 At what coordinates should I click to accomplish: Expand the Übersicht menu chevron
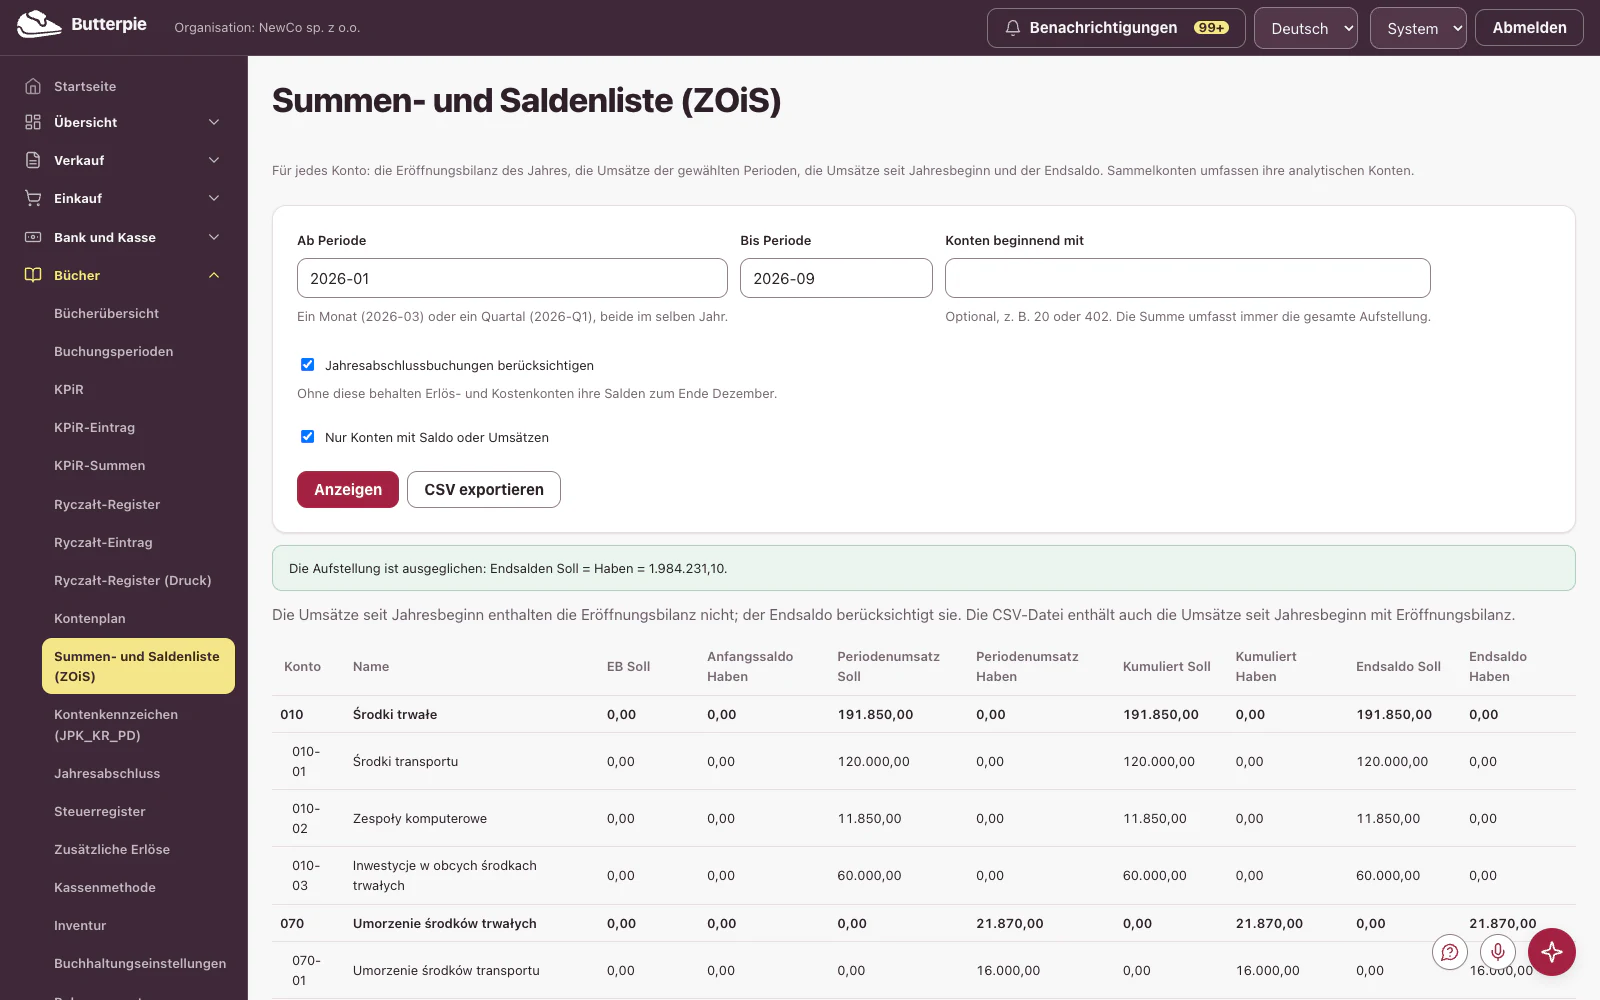tap(214, 122)
